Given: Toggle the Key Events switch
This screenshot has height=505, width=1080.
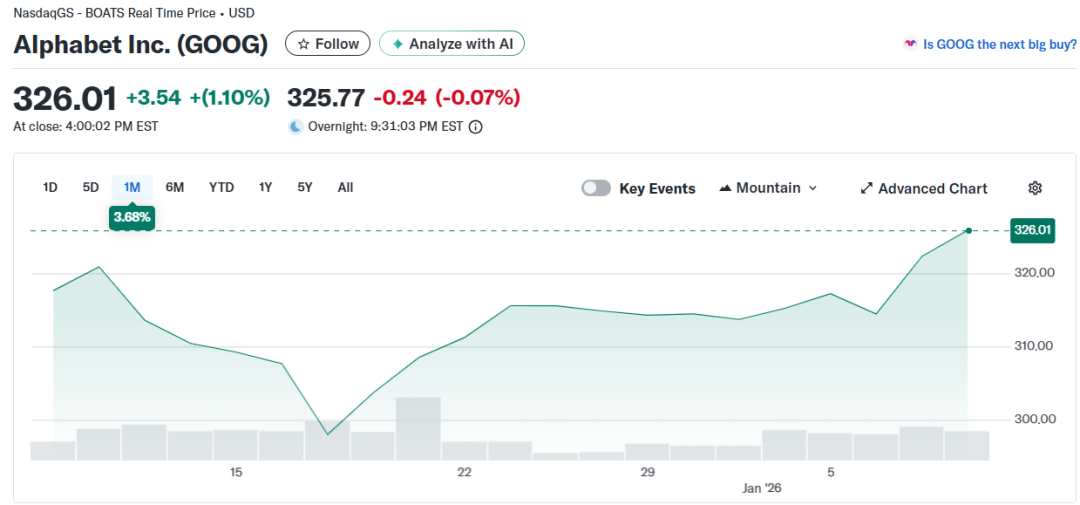Looking at the screenshot, I should [x=596, y=188].
